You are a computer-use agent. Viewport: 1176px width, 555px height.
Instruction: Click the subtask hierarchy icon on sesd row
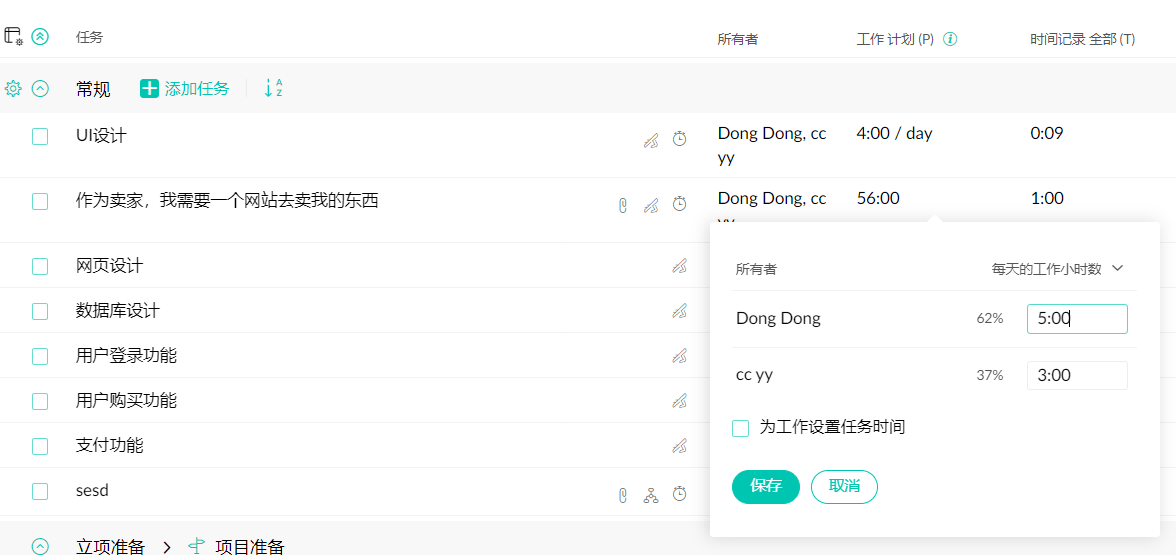coord(651,494)
